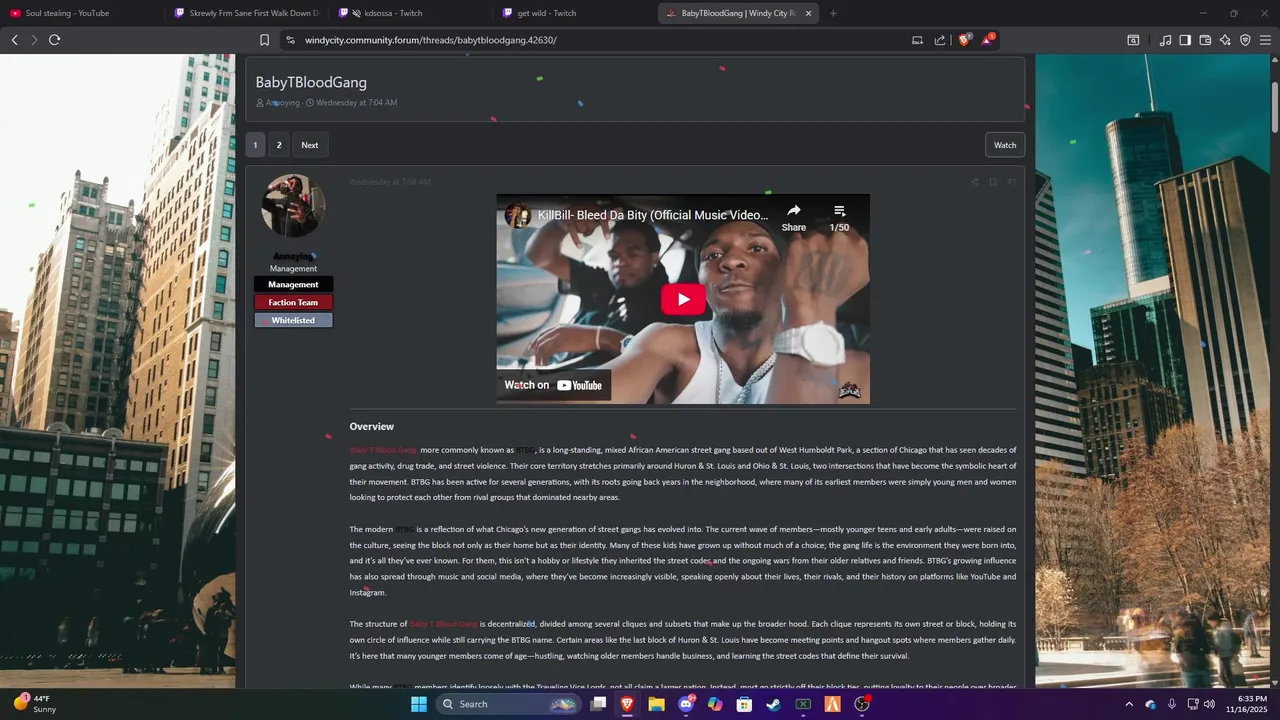Open the browser hamburger main menu
The image size is (1280, 720).
coord(1265,40)
